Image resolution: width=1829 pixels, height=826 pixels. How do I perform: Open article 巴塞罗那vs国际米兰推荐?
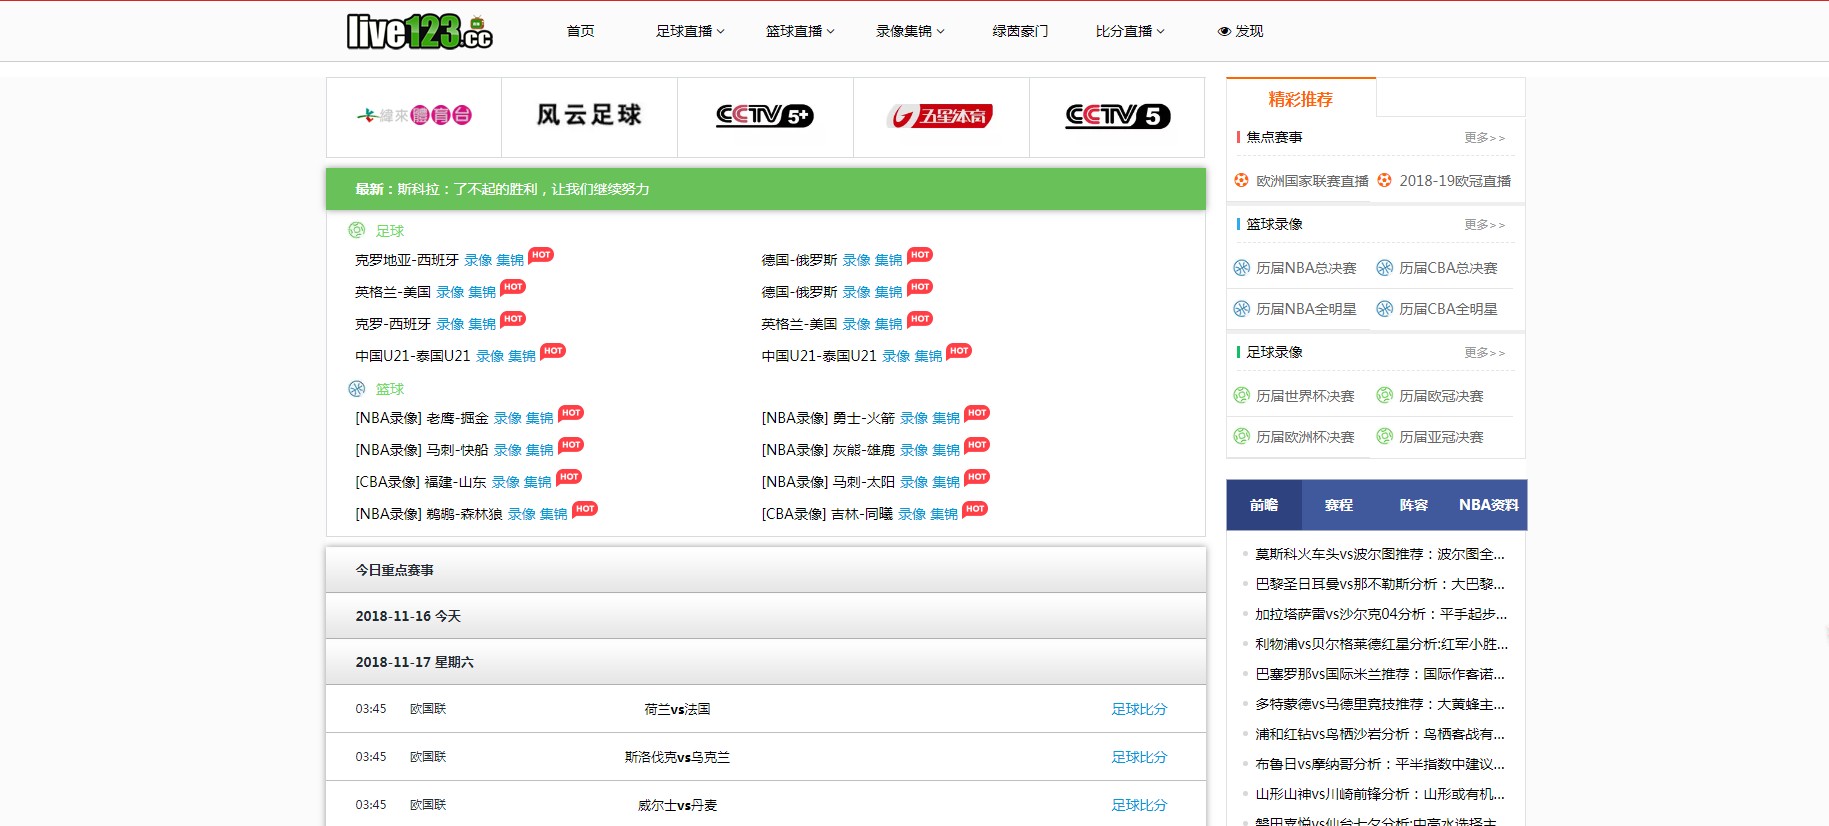1380,674
